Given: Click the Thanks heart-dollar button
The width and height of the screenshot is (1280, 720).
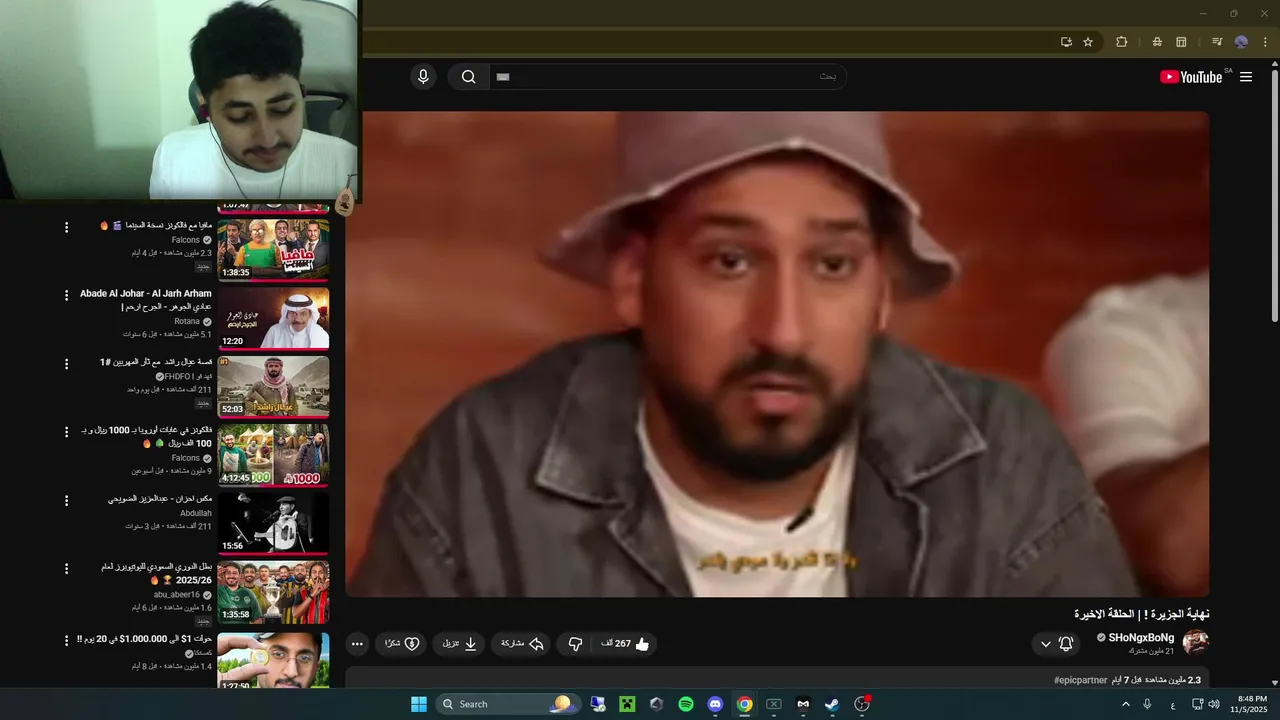Looking at the screenshot, I should click(x=402, y=644).
